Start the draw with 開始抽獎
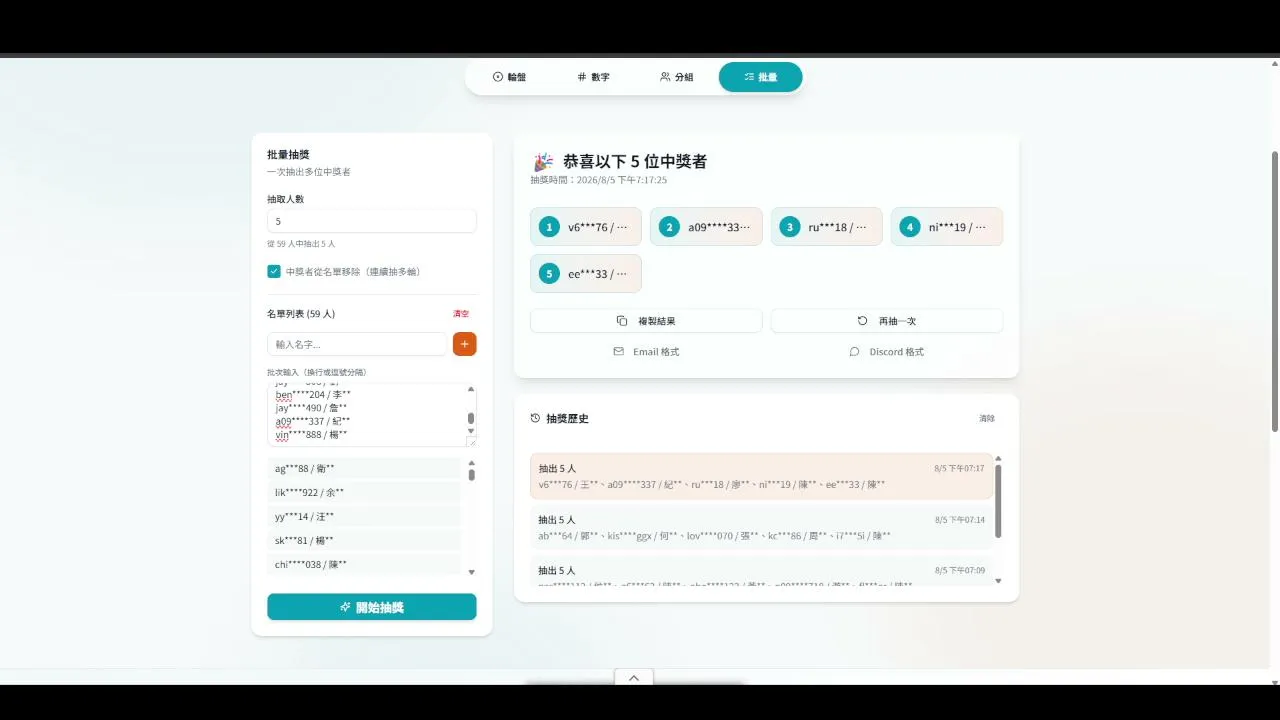The height and width of the screenshot is (720, 1280). tap(371, 607)
